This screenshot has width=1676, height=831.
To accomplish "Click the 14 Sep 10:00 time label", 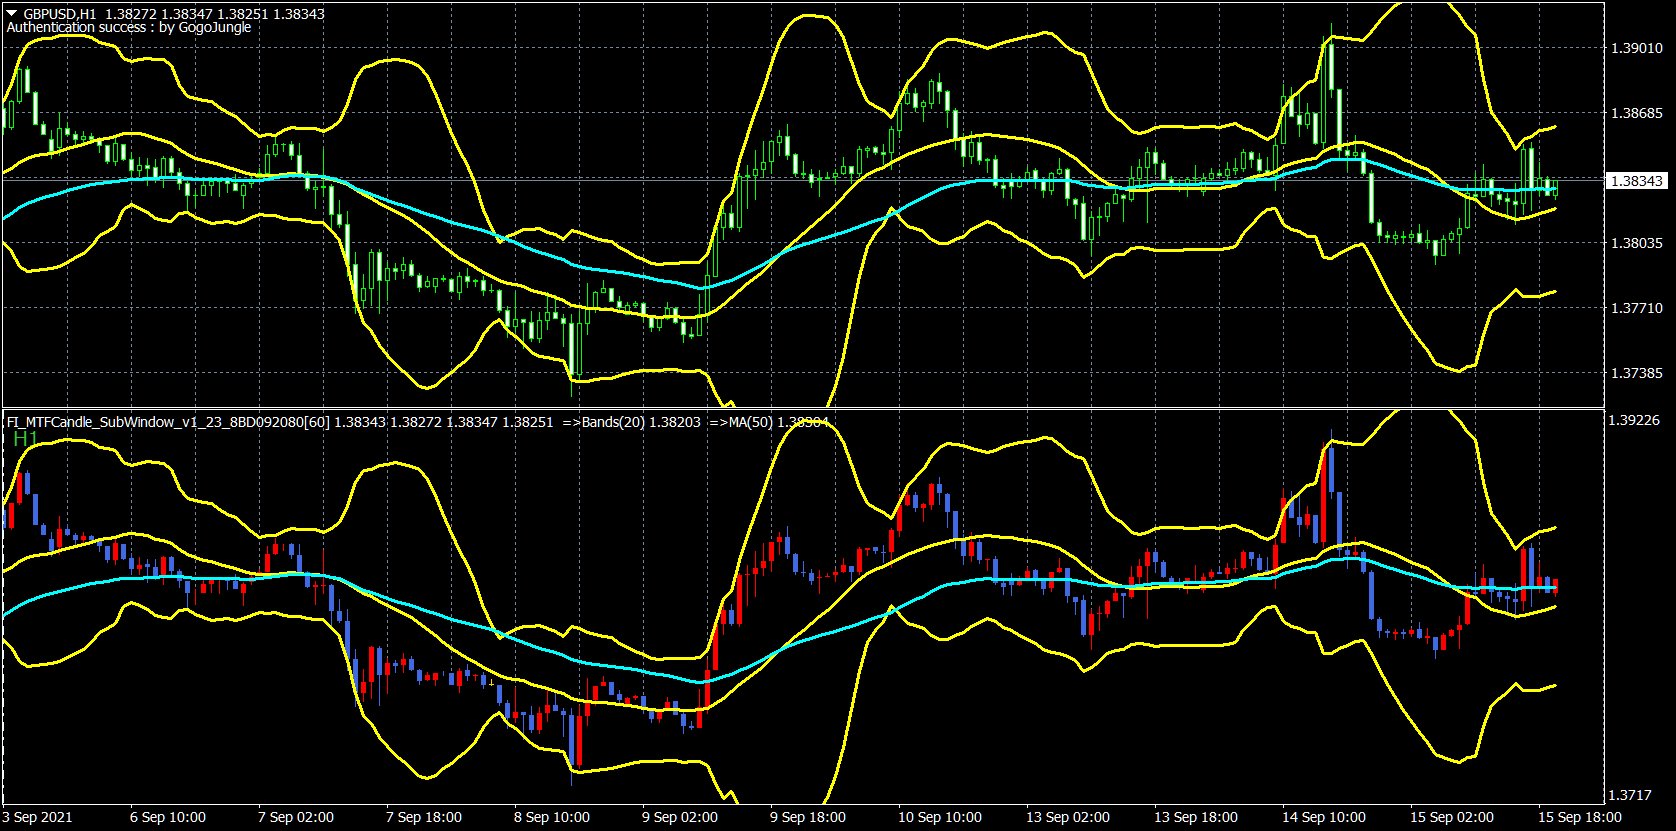I will click(x=1324, y=817).
